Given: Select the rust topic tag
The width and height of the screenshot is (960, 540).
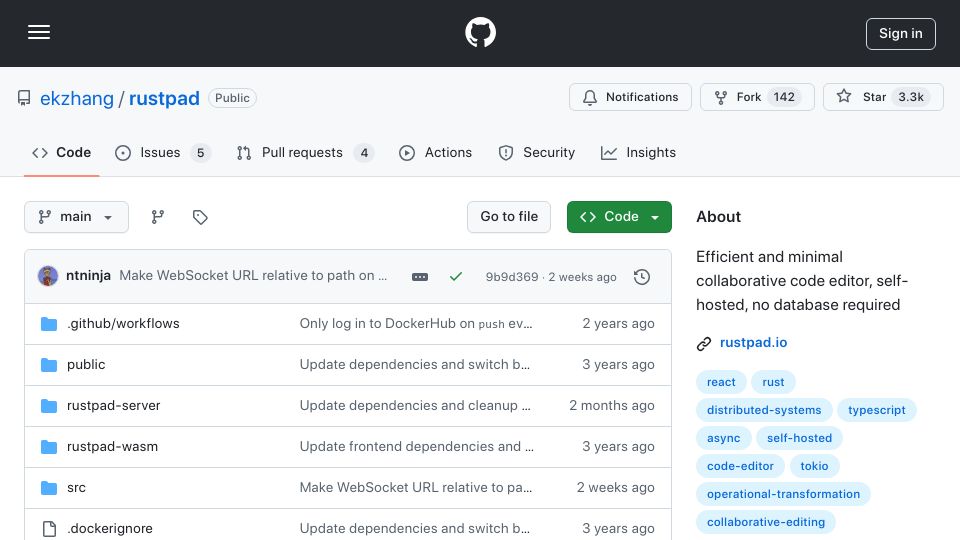Looking at the screenshot, I should (773, 382).
